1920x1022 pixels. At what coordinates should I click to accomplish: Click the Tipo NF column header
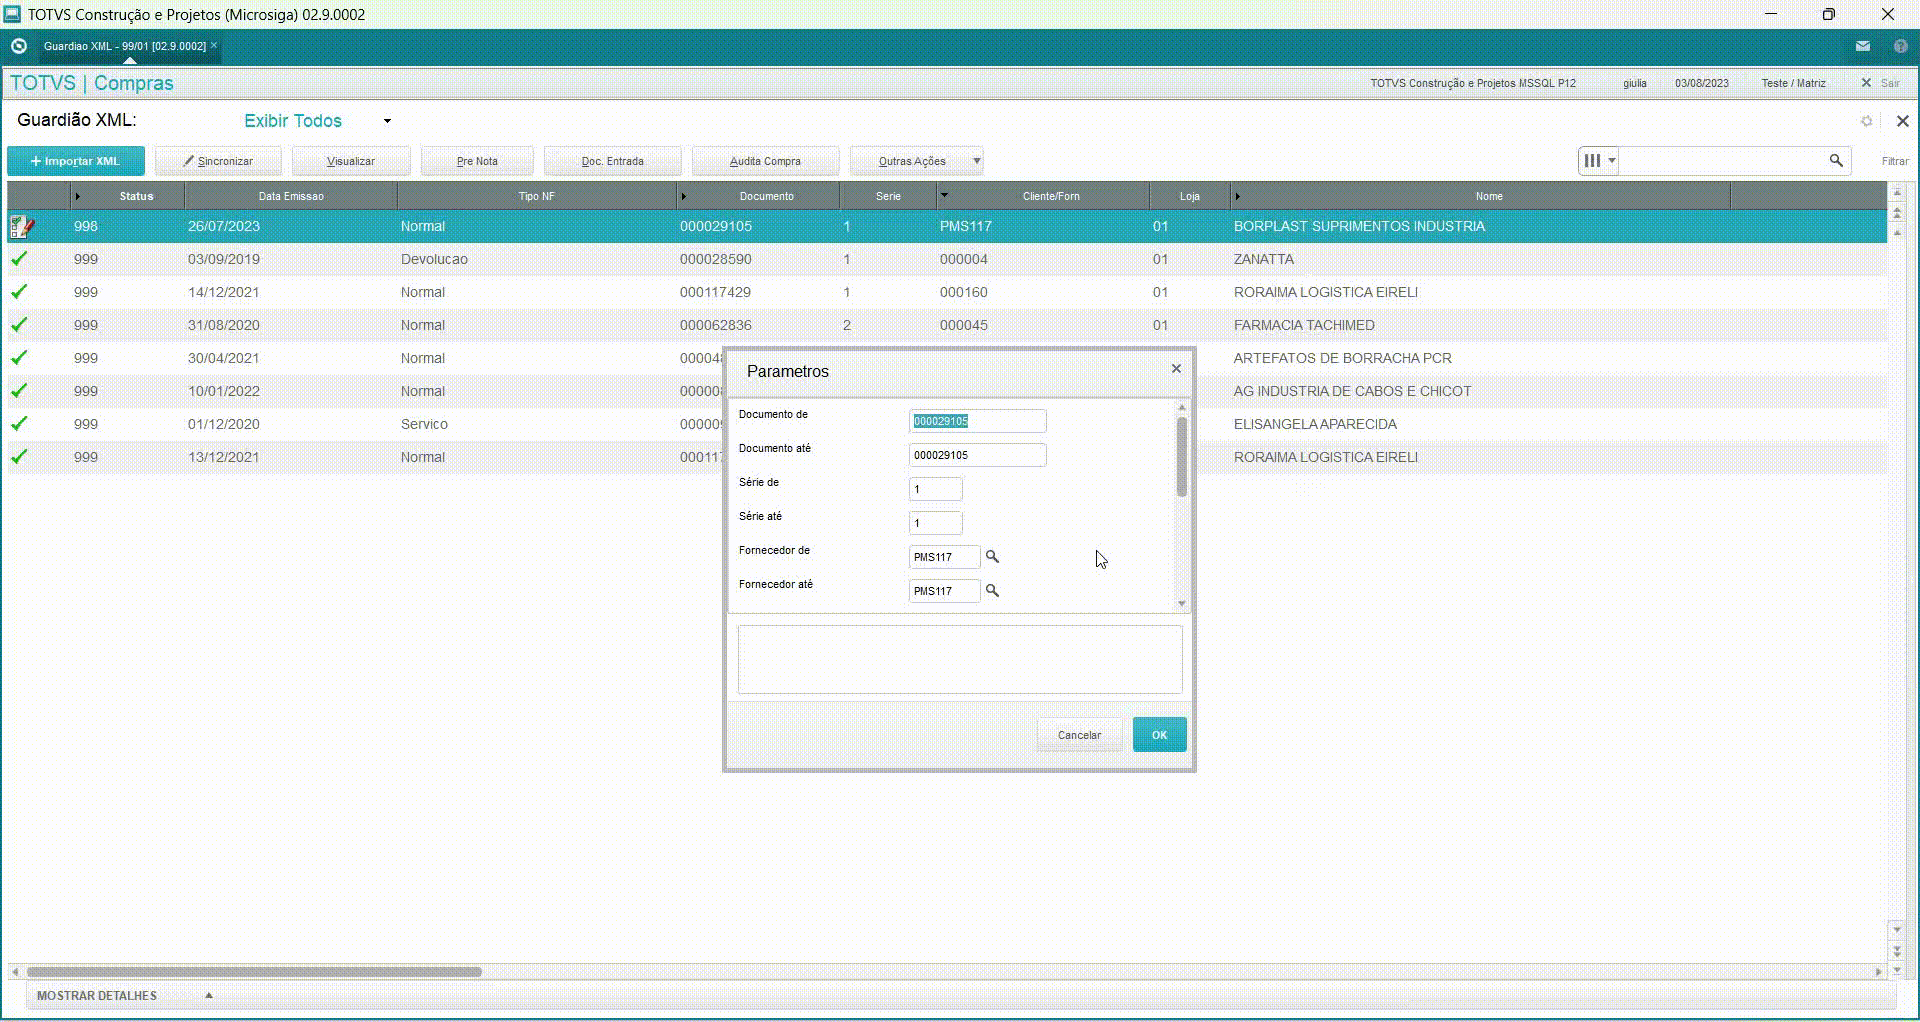click(x=536, y=196)
